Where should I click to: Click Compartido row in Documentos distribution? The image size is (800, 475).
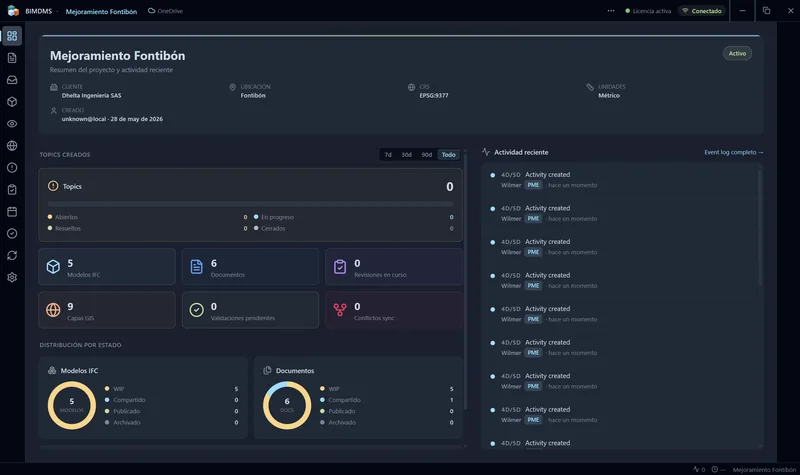tap(386, 400)
